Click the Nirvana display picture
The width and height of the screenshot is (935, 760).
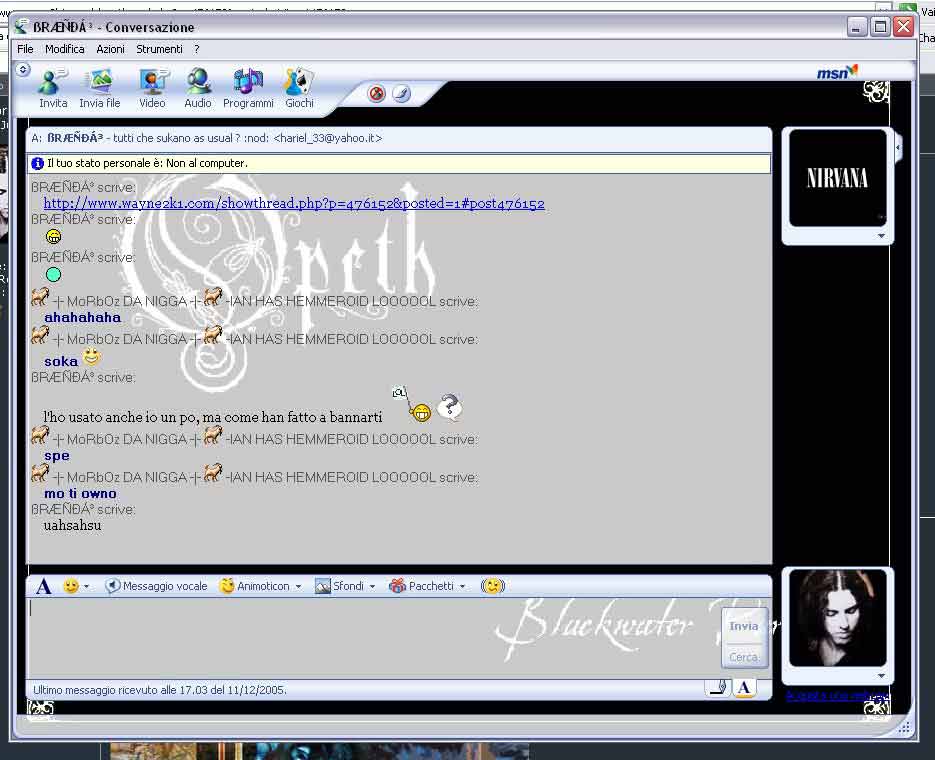837,178
